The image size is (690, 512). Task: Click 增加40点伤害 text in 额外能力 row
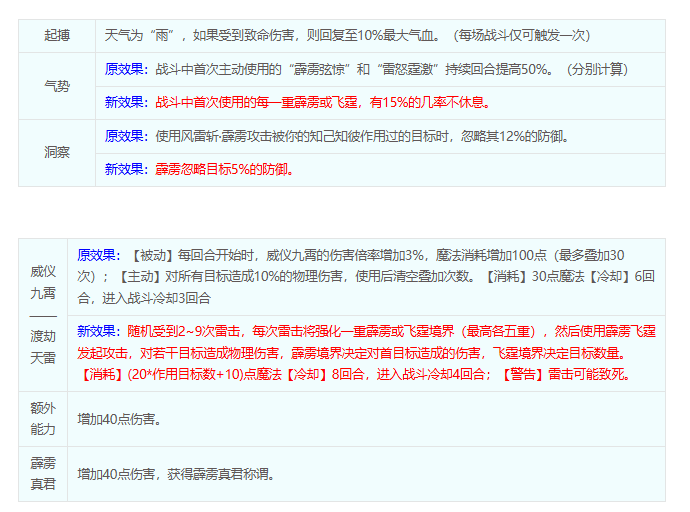point(120,418)
